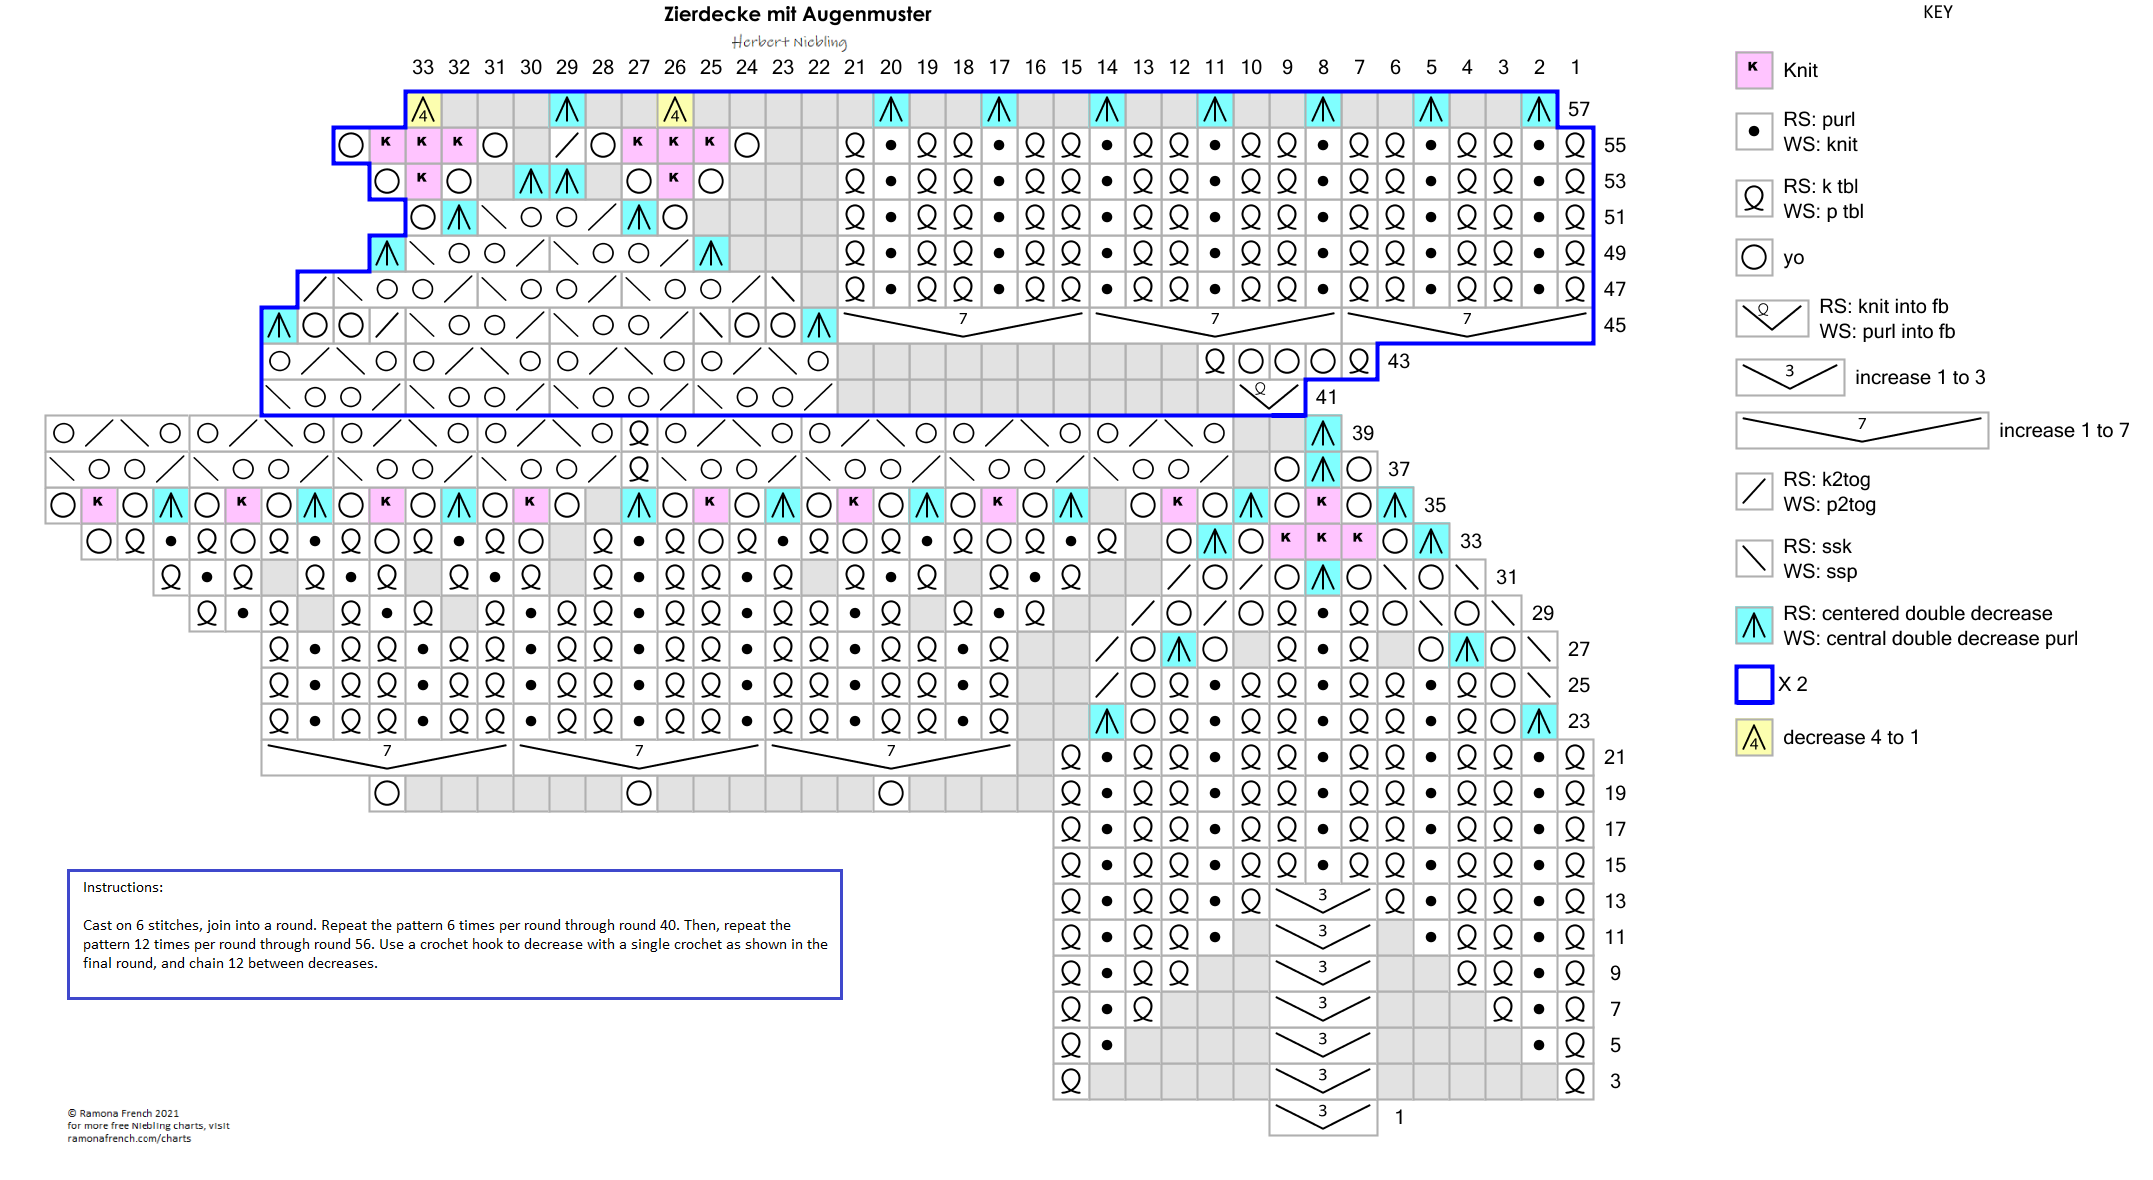Click row number 57 label
Screen dimensions: 2153x1180
1578,109
